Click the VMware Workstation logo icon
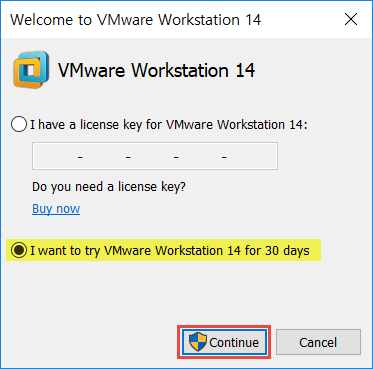The image size is (373, 369). pos(31,70)
